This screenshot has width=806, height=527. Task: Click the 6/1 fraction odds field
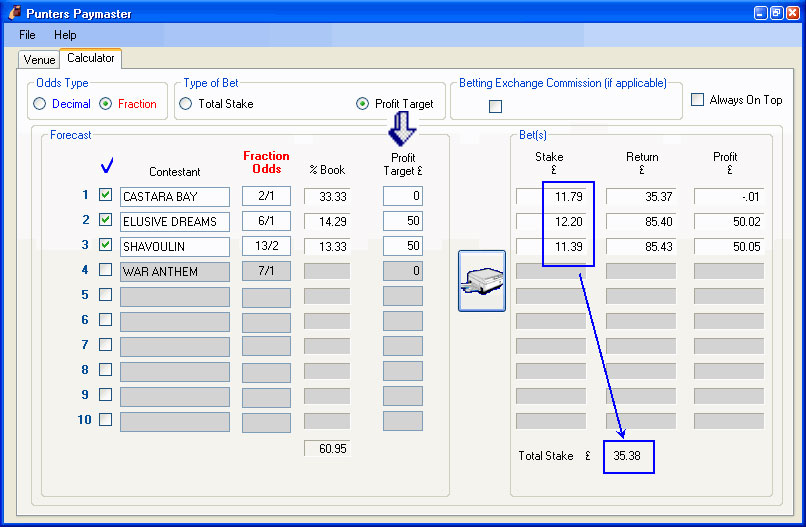(x=266, y=221)
